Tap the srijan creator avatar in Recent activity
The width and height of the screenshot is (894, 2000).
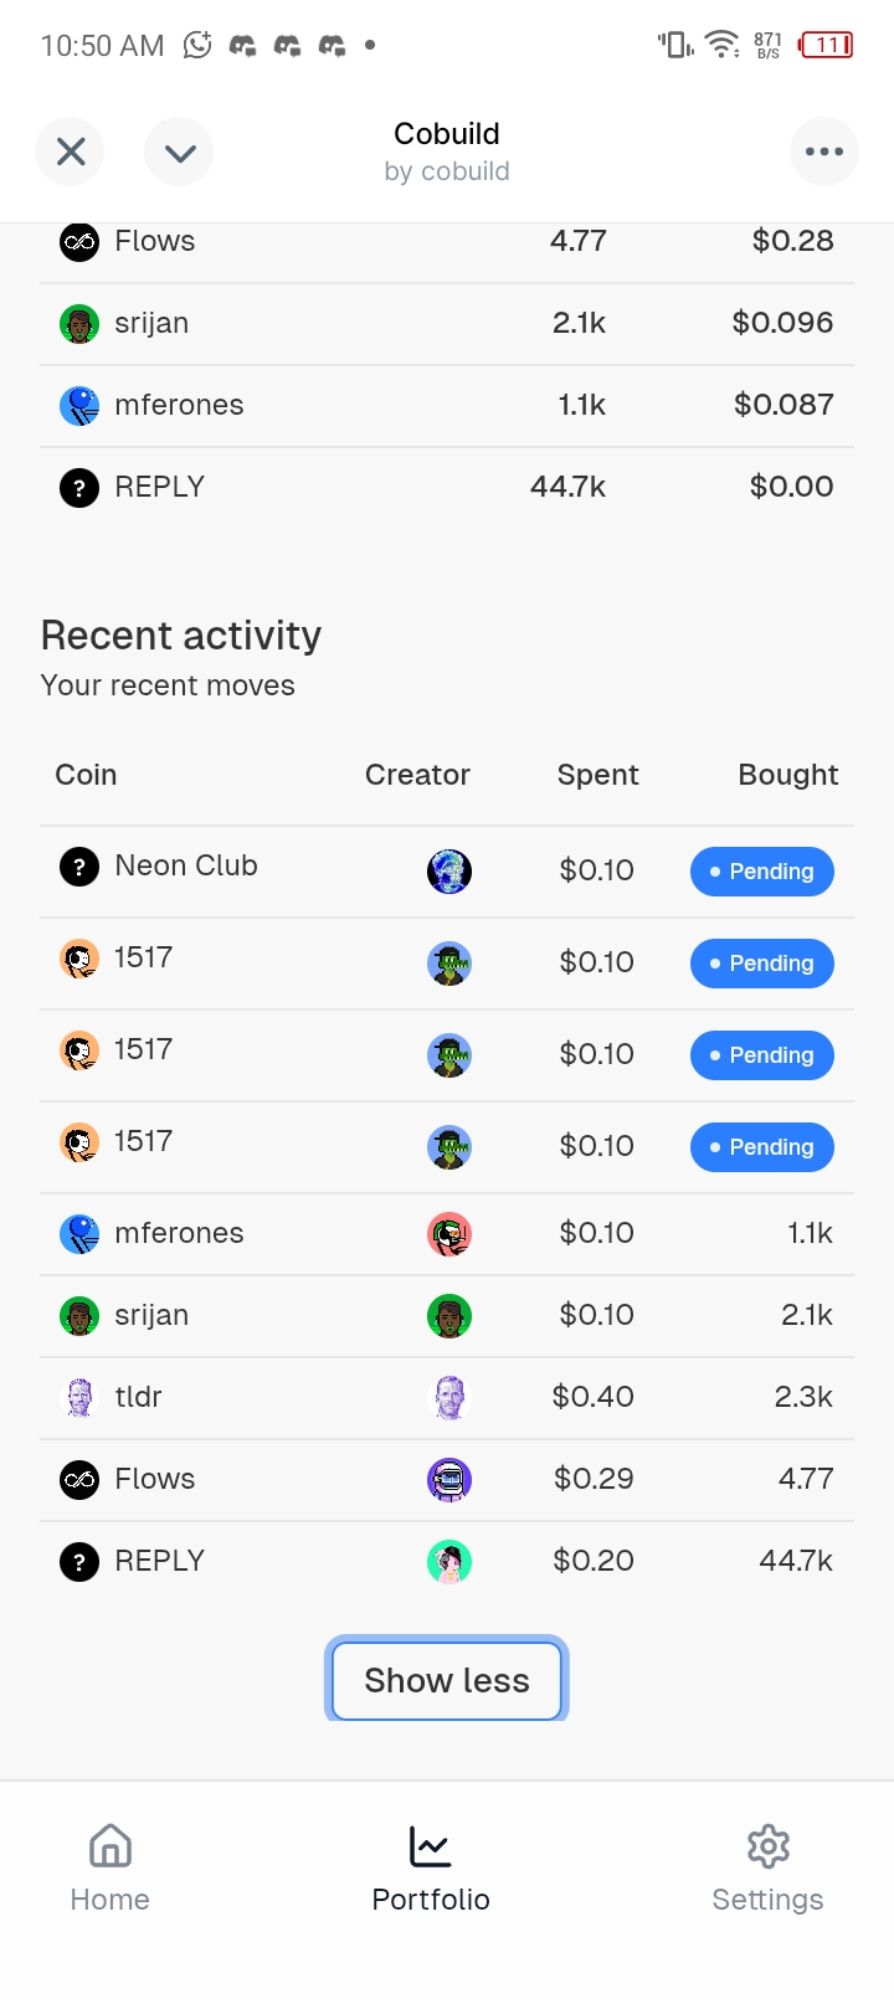(449, 1316)
